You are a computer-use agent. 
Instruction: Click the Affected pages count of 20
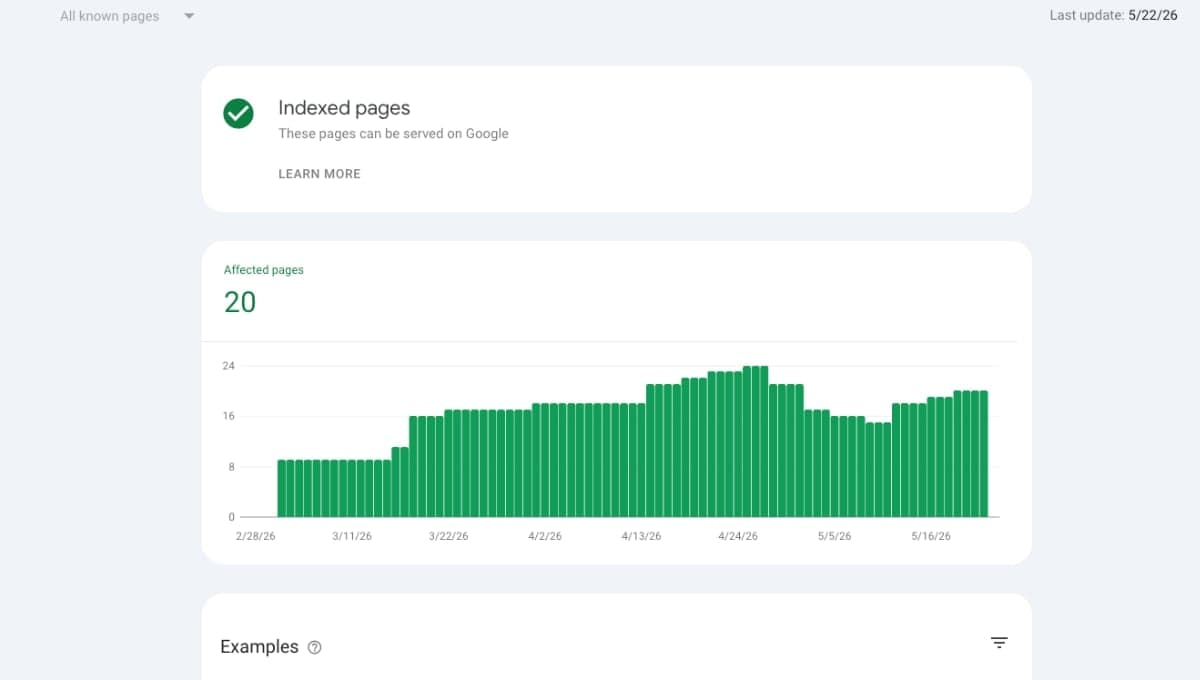point(240,302)
